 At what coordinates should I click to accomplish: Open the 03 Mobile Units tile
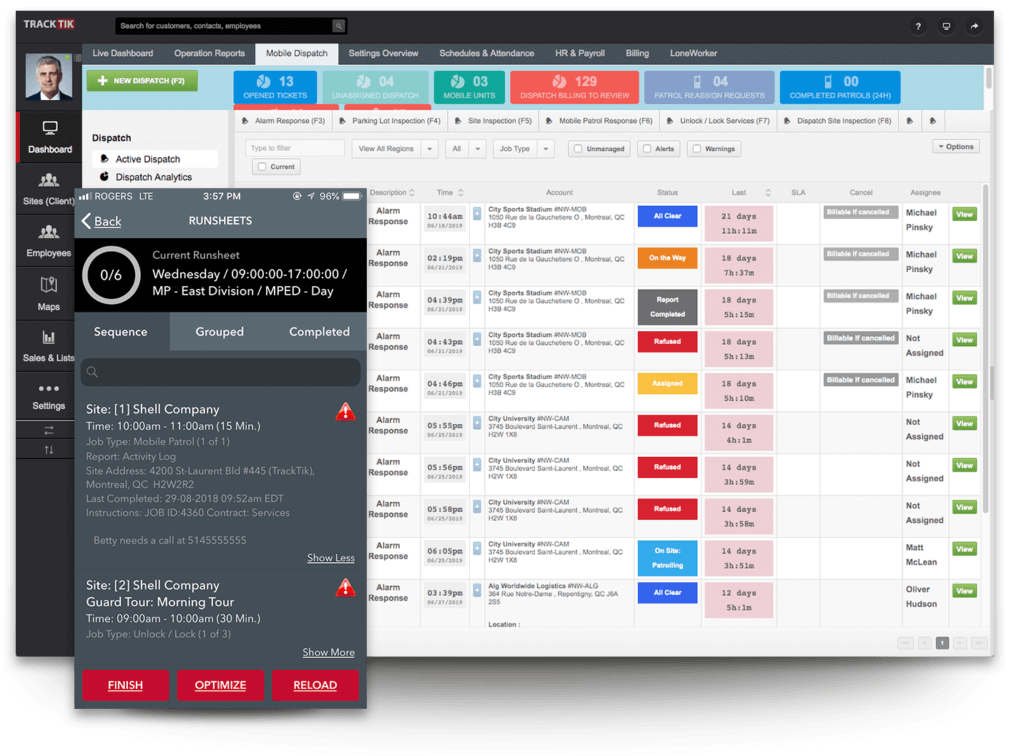(x=469, y=87)
